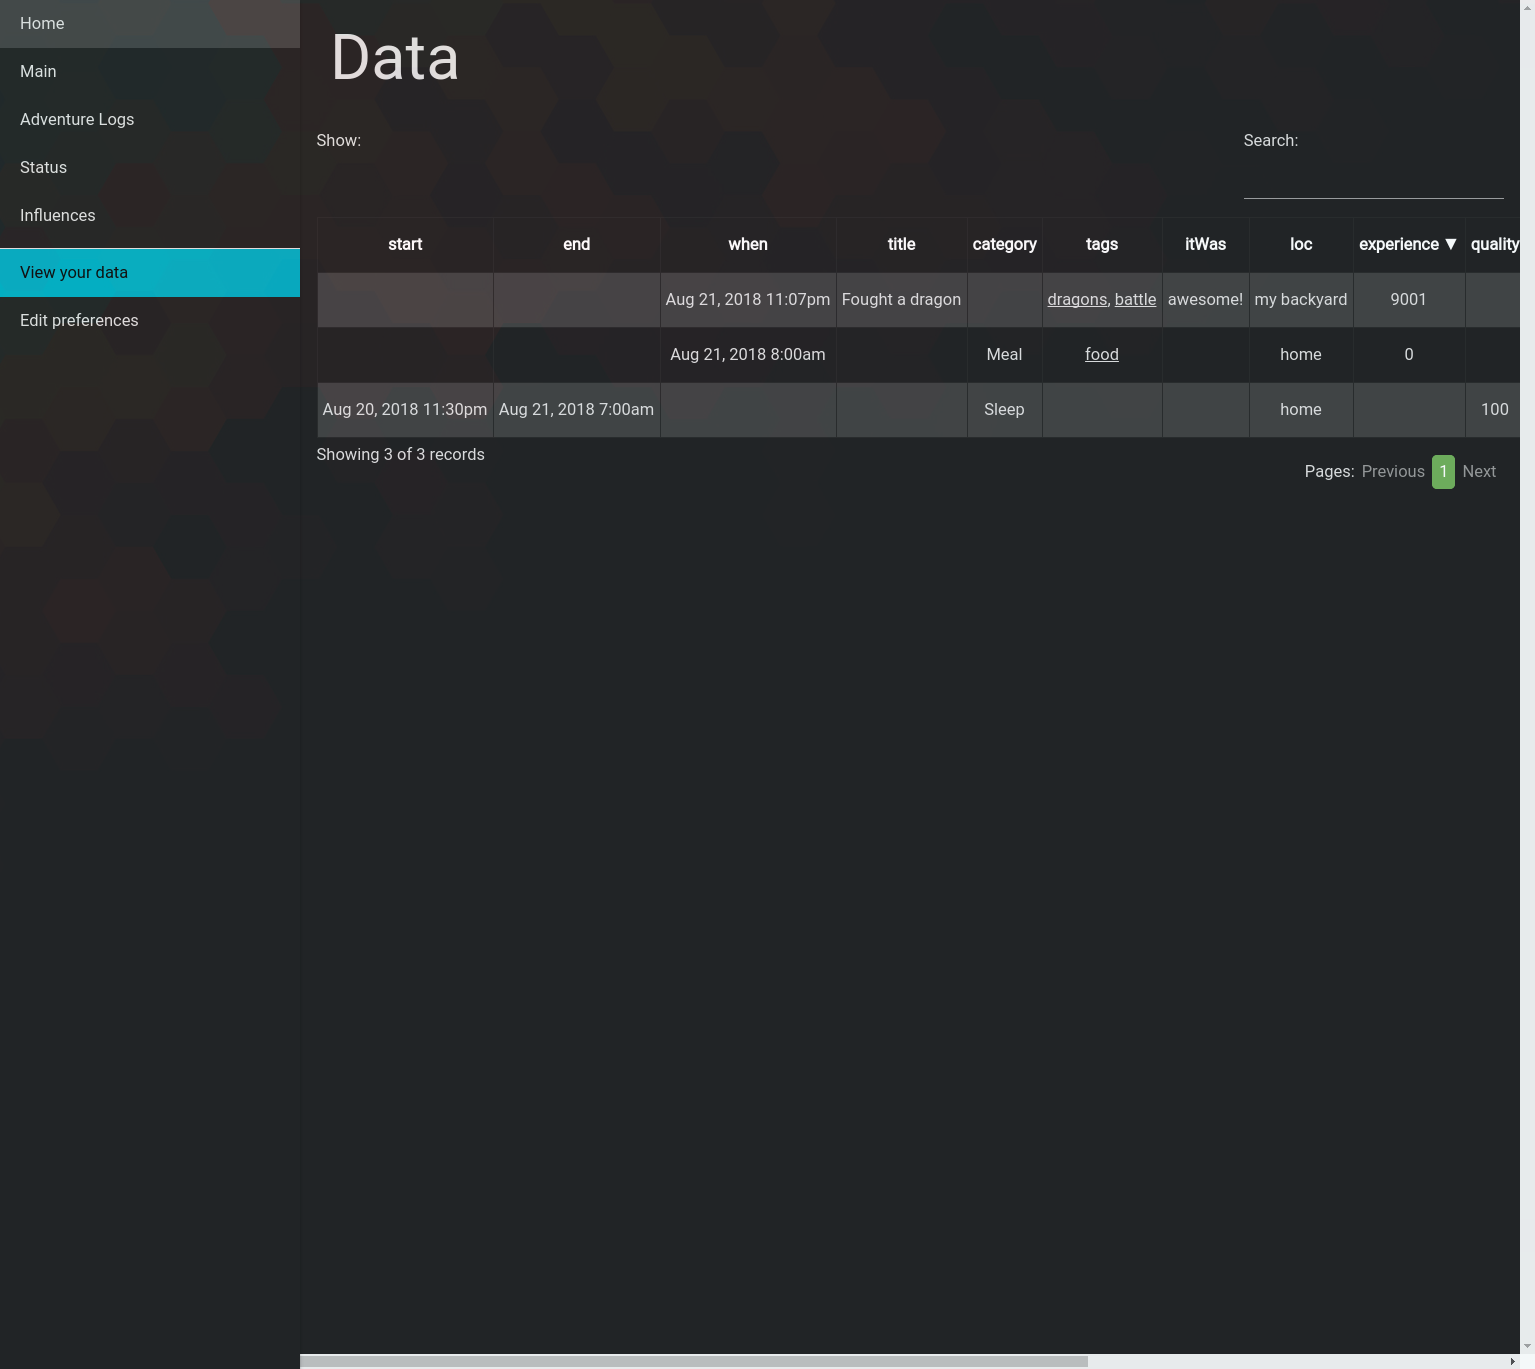Select View your data menu item
The height and width of the screenshot is (1369, 1535).
click(150, 272)
